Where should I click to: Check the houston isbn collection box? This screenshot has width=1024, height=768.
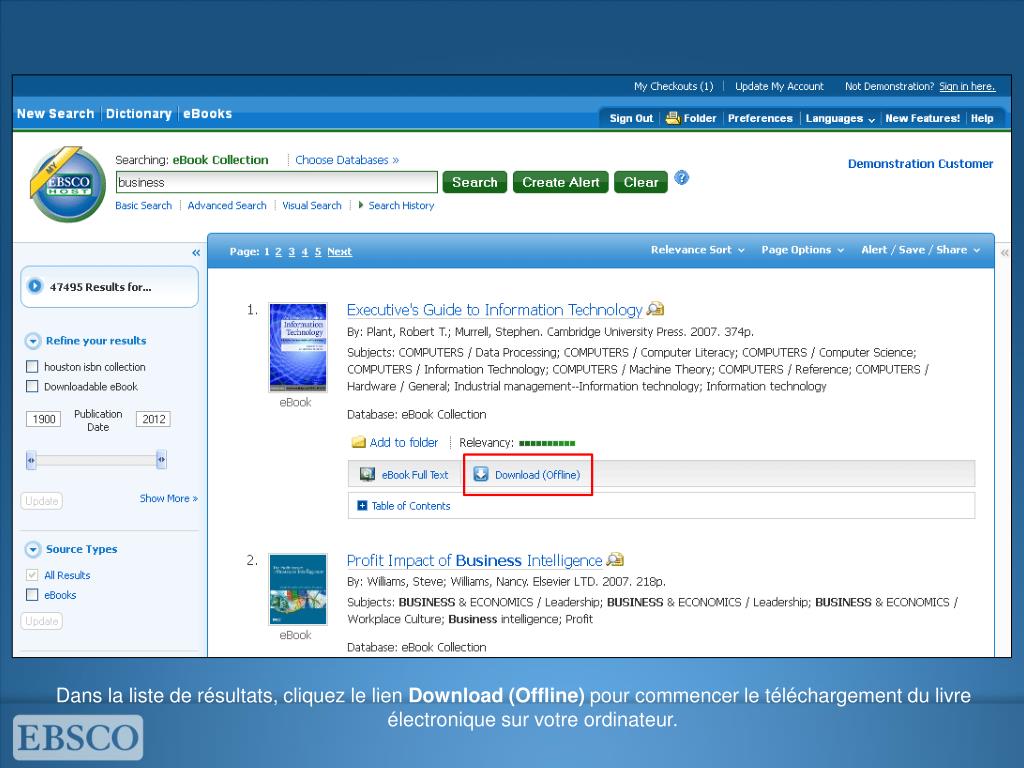pos(32,366)
